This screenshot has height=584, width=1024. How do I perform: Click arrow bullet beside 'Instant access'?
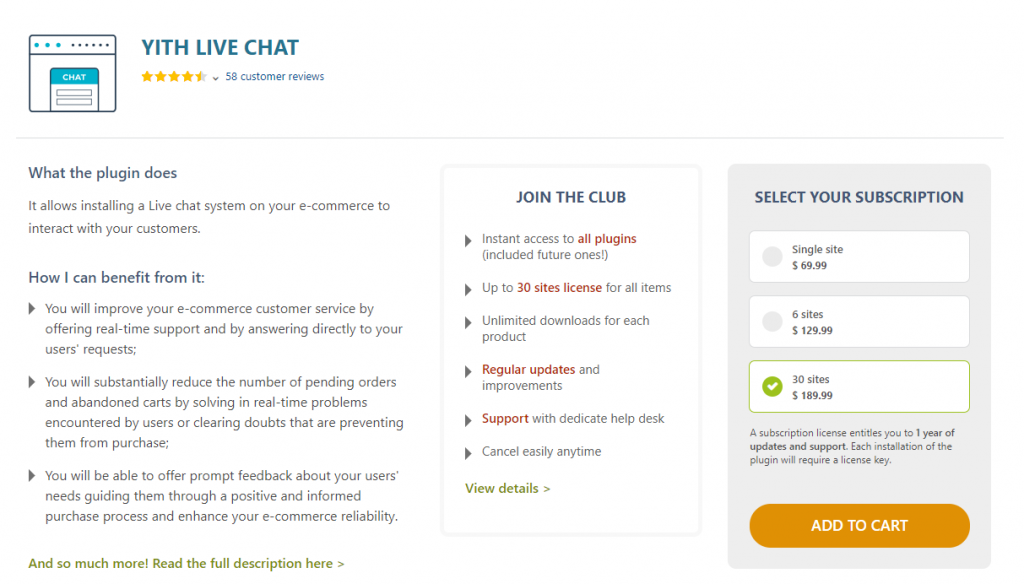469,241
